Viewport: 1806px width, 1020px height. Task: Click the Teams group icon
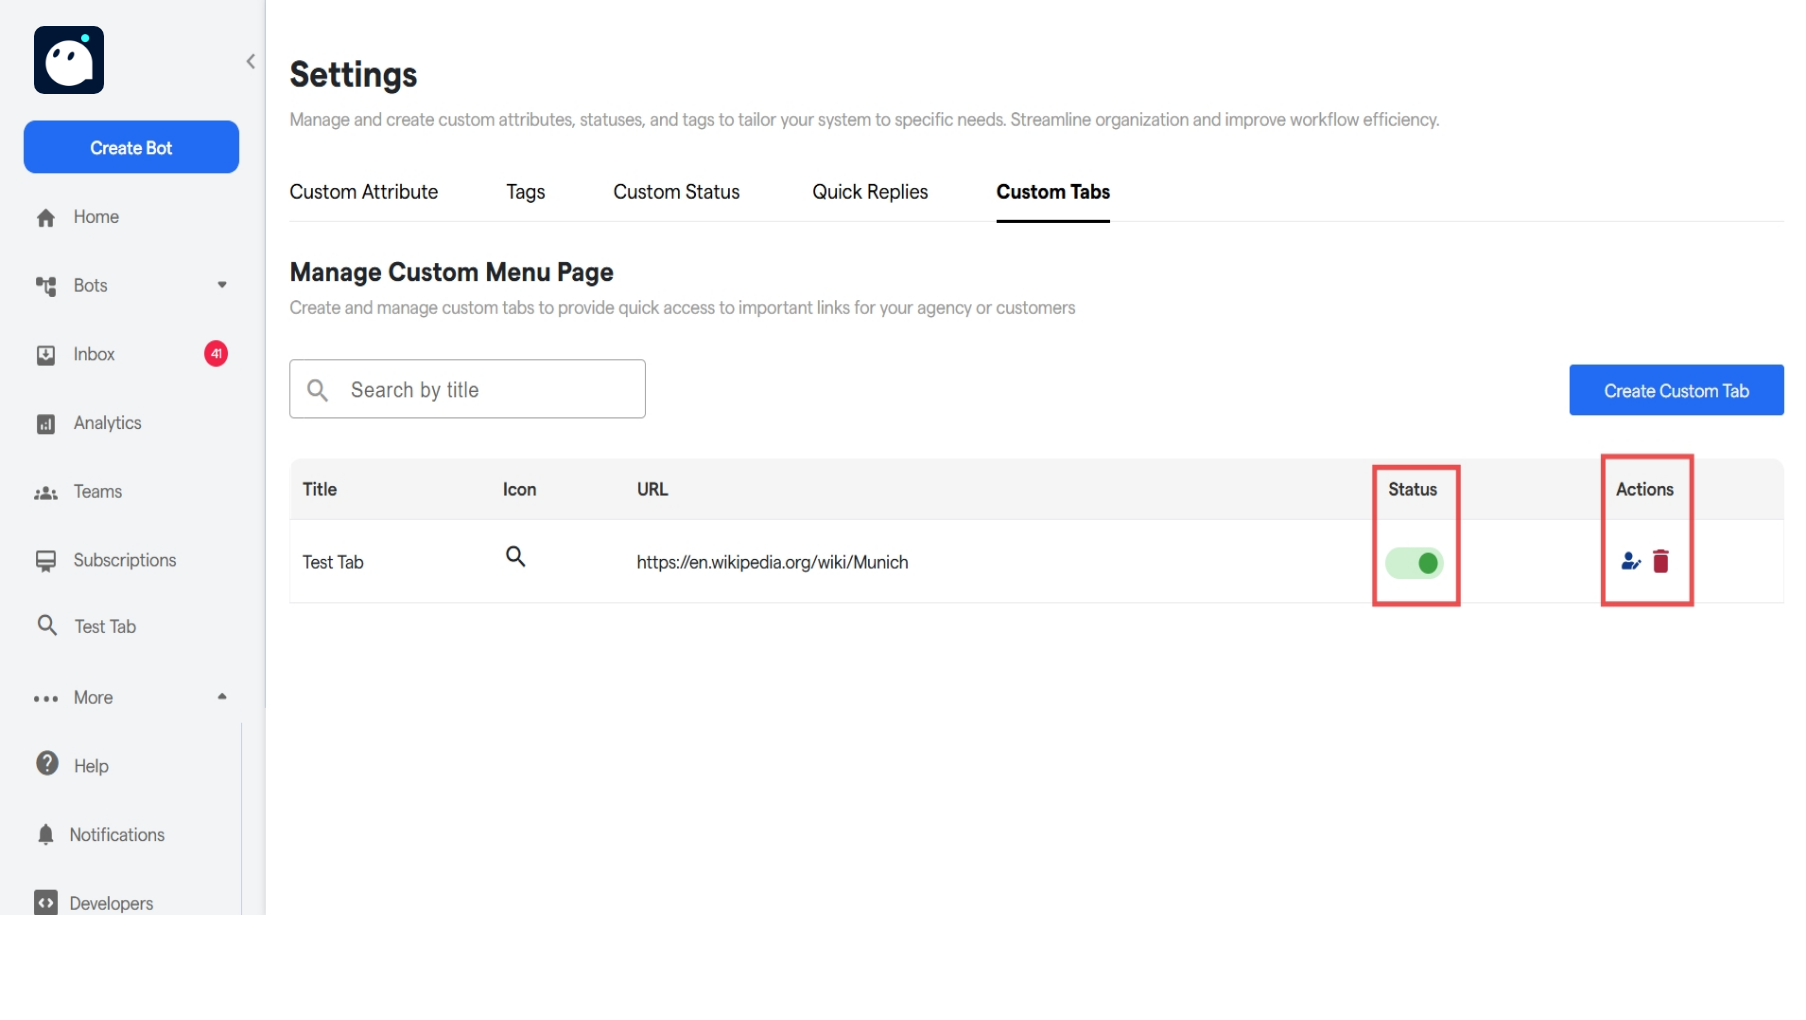click(x=46, y=492)
